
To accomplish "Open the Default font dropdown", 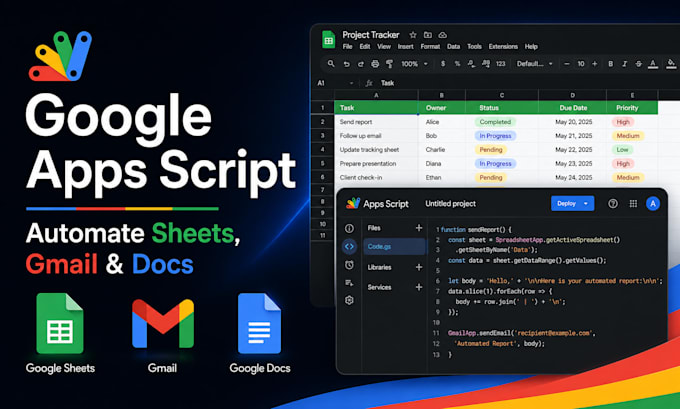I will (534, 64).
